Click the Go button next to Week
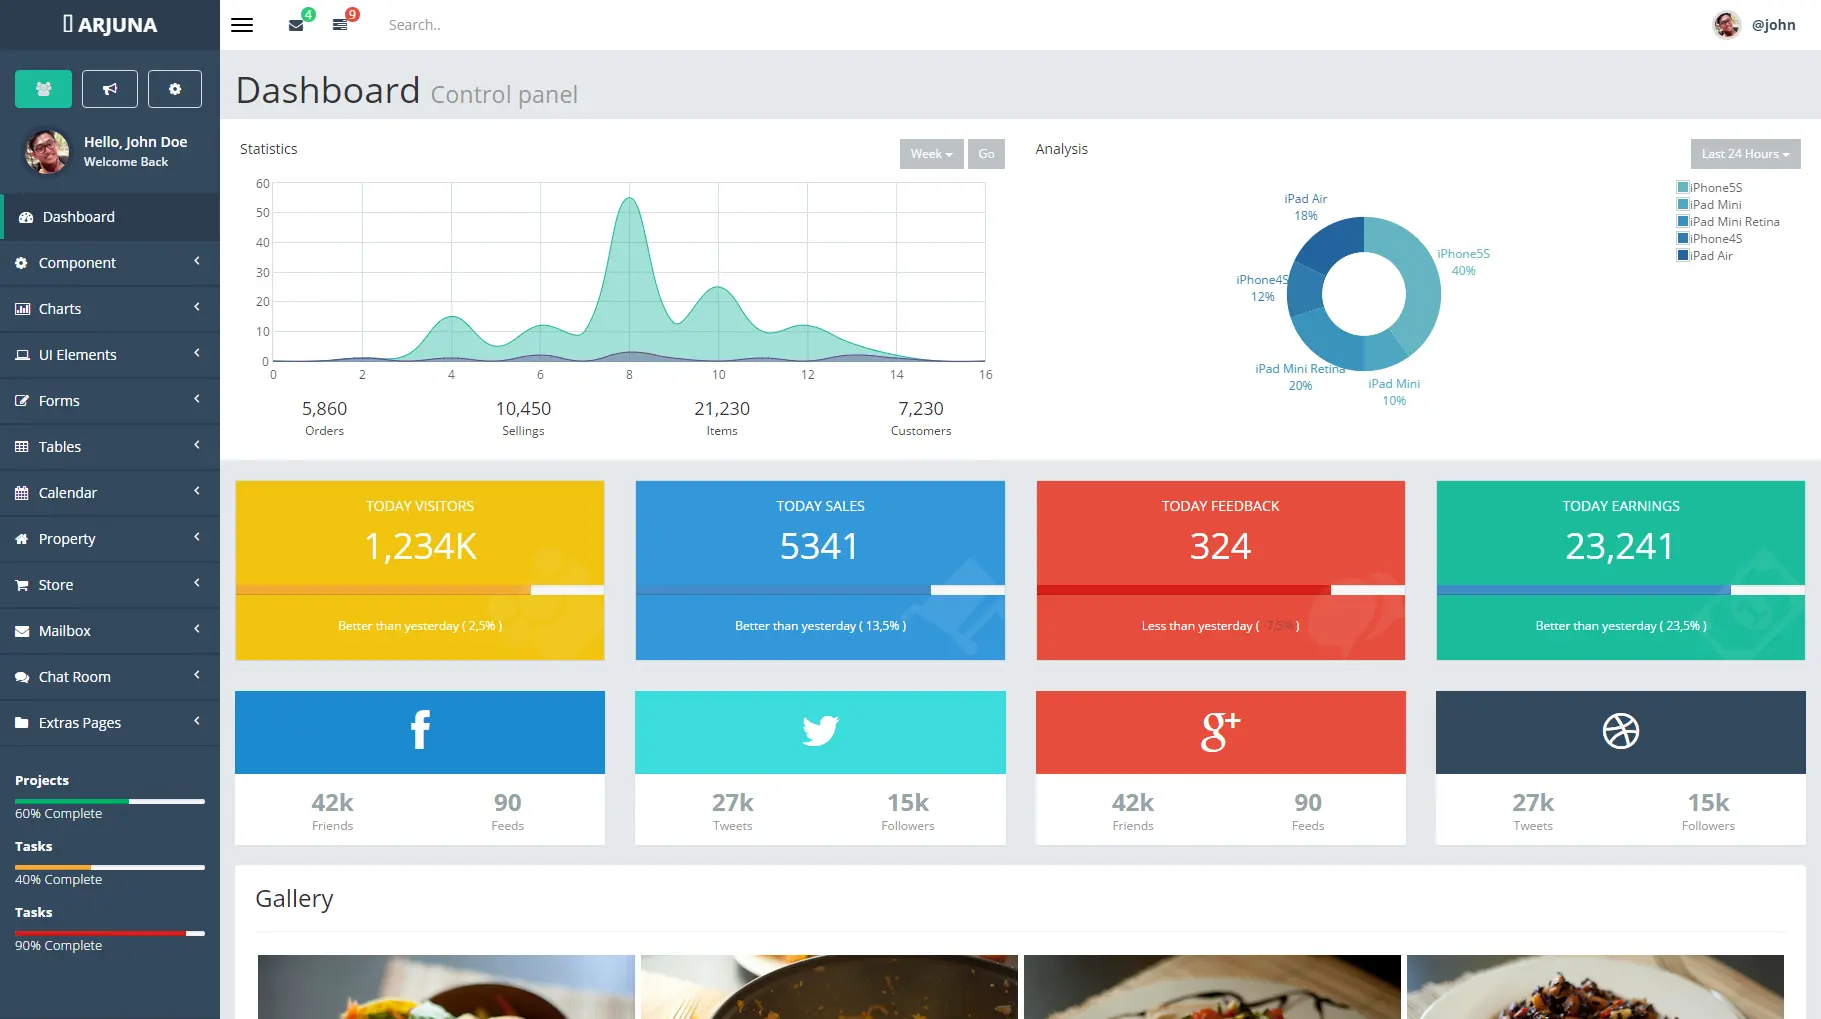 [986, 154]
